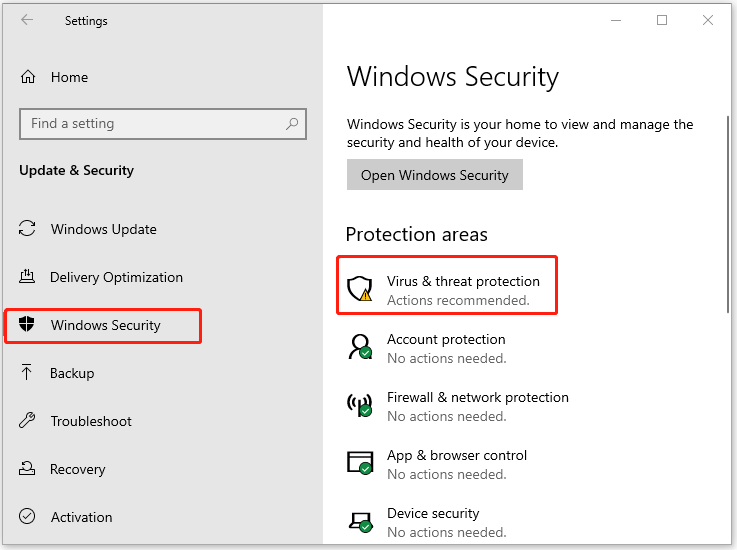737x550 pixels.
Task: Click the Activation checkmark icon
Action: (28, 517)
